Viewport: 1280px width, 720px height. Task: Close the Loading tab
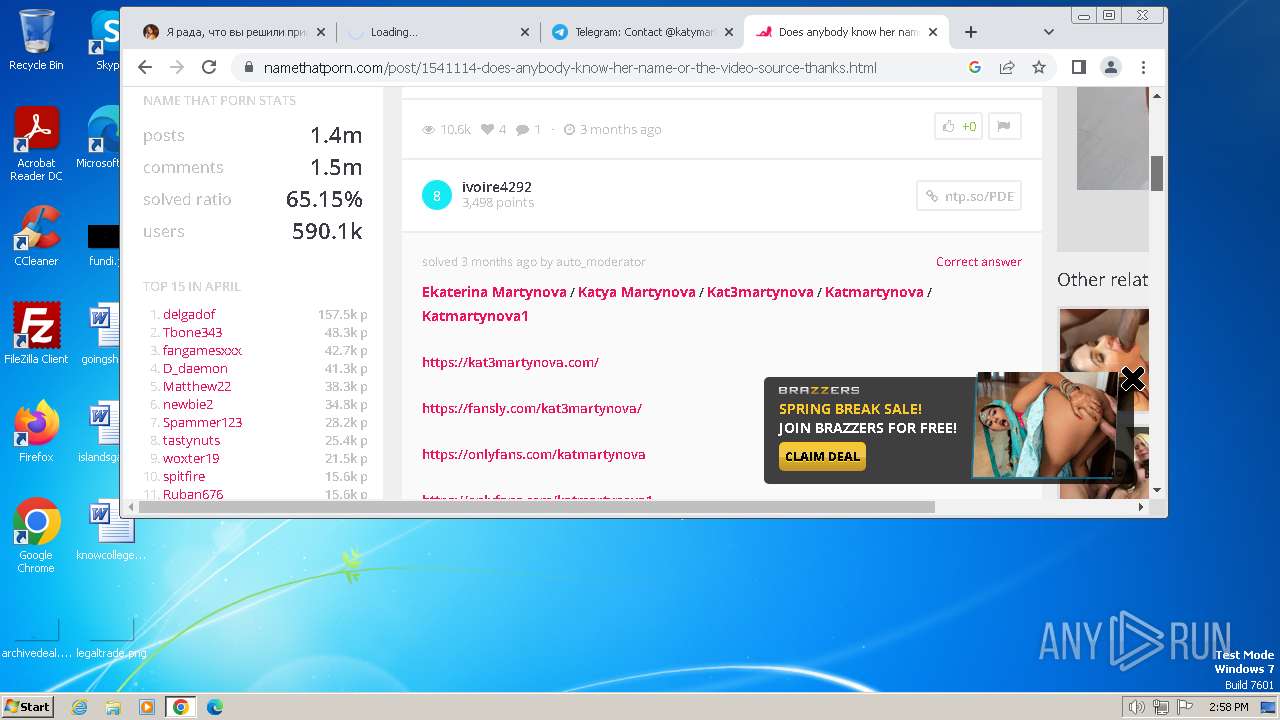point(525,32)
